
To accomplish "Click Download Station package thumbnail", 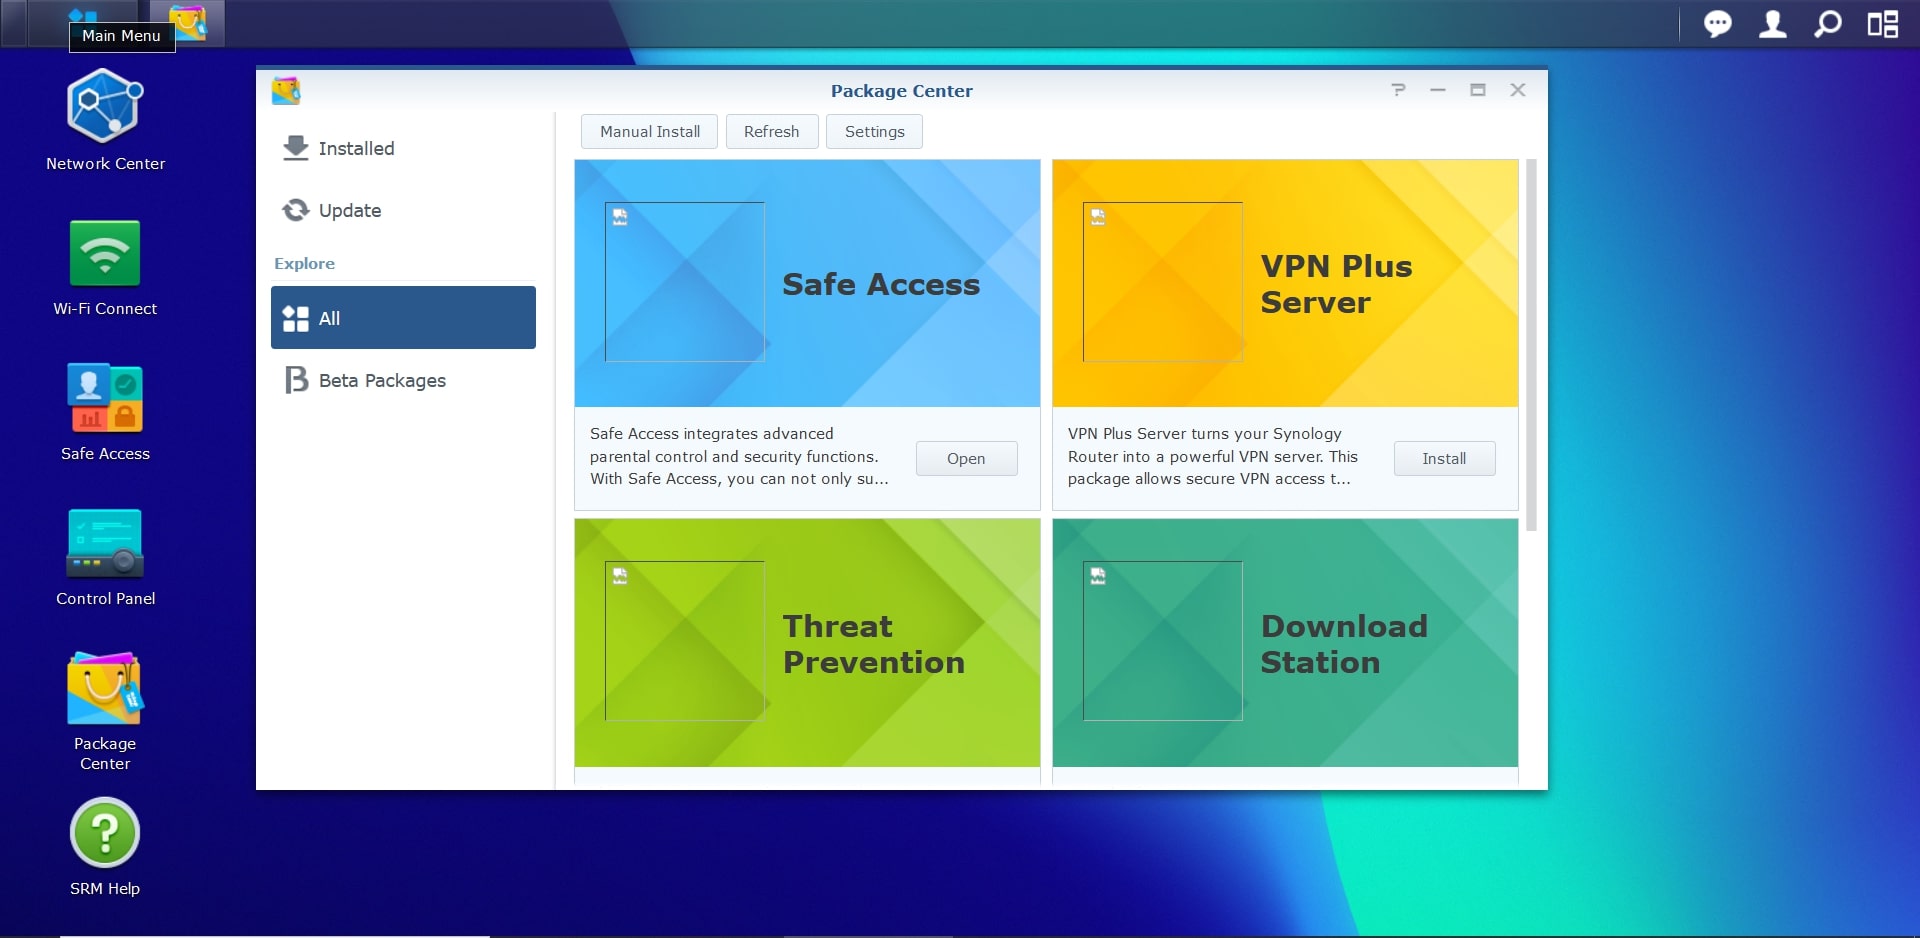I will tap(1163, 641).
